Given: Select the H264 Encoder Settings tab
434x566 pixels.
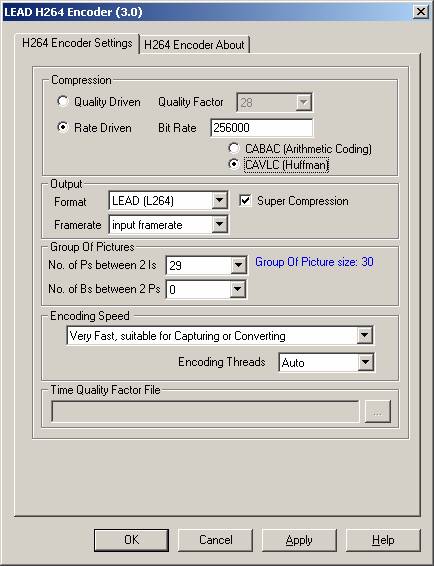Looking at the screenshot, I should click(x=77, y=43).
